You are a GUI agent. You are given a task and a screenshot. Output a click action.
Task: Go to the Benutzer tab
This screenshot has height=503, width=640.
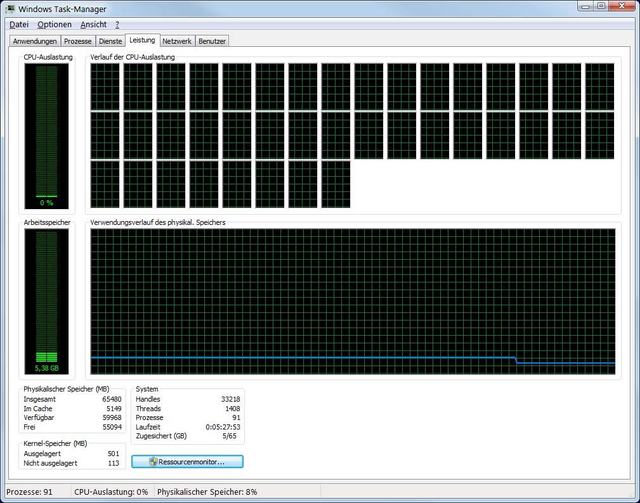[x=212, y=42]
